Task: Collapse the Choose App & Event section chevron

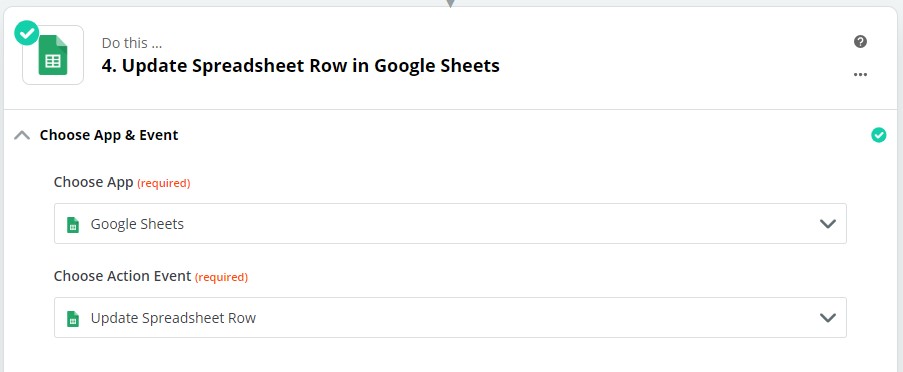Action: pos(22,135)
